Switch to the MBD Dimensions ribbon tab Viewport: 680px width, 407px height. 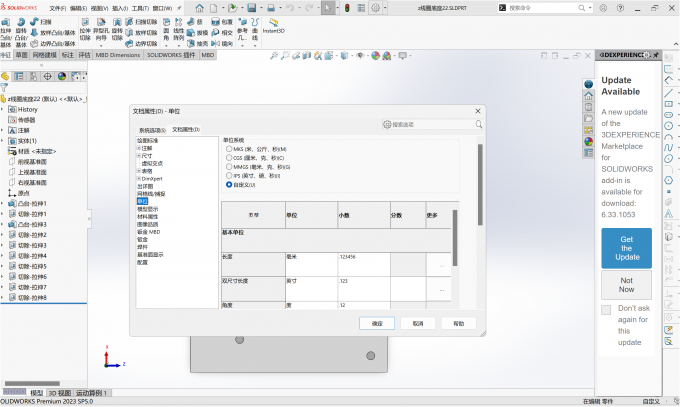118,55
